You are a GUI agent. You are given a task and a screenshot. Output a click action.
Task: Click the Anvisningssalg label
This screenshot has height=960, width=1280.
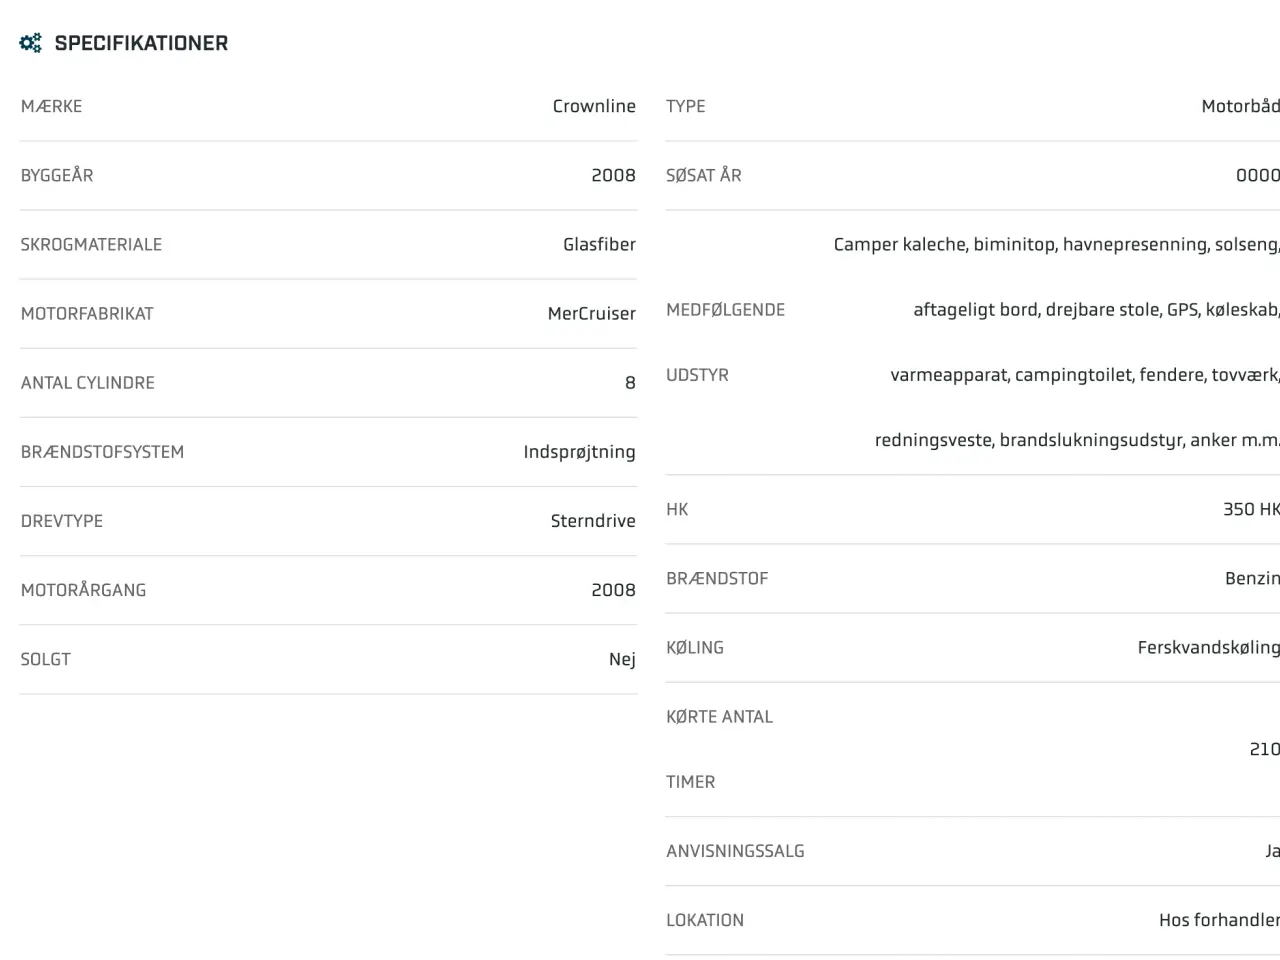(735, 851)
